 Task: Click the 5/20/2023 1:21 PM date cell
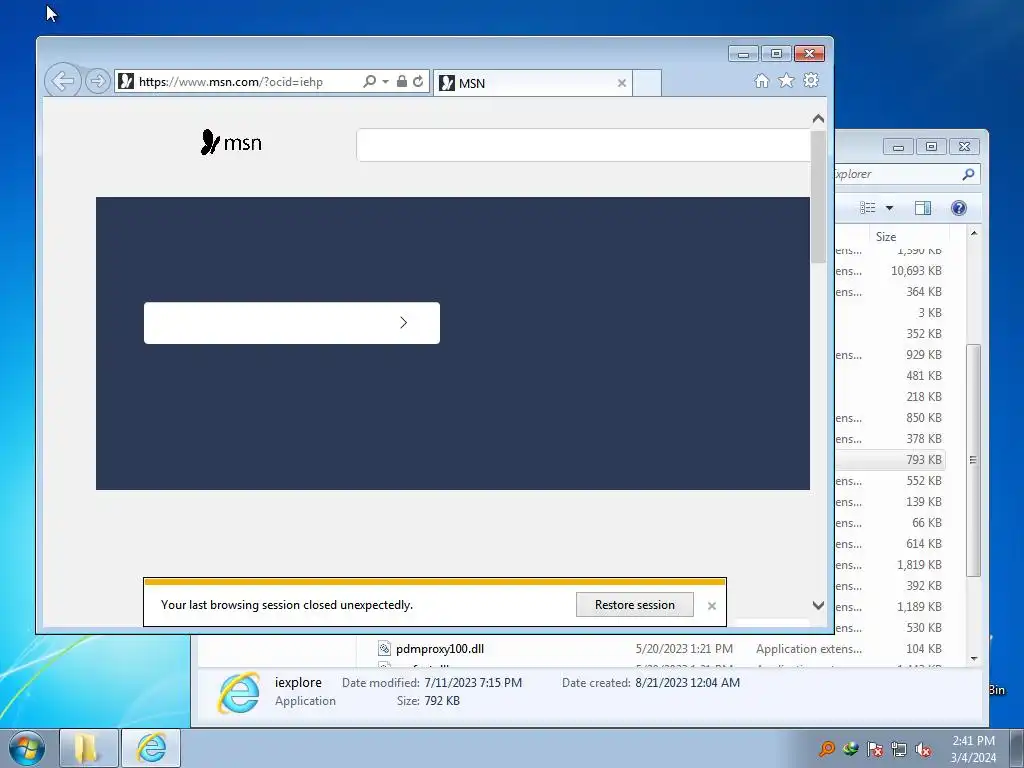684,648
